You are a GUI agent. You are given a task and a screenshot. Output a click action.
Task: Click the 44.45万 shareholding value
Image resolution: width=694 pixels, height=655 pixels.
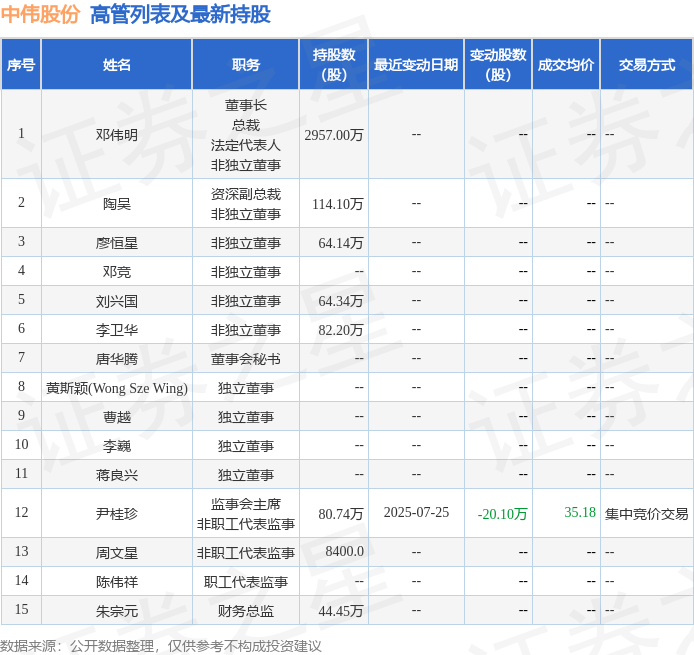(341, 611)
